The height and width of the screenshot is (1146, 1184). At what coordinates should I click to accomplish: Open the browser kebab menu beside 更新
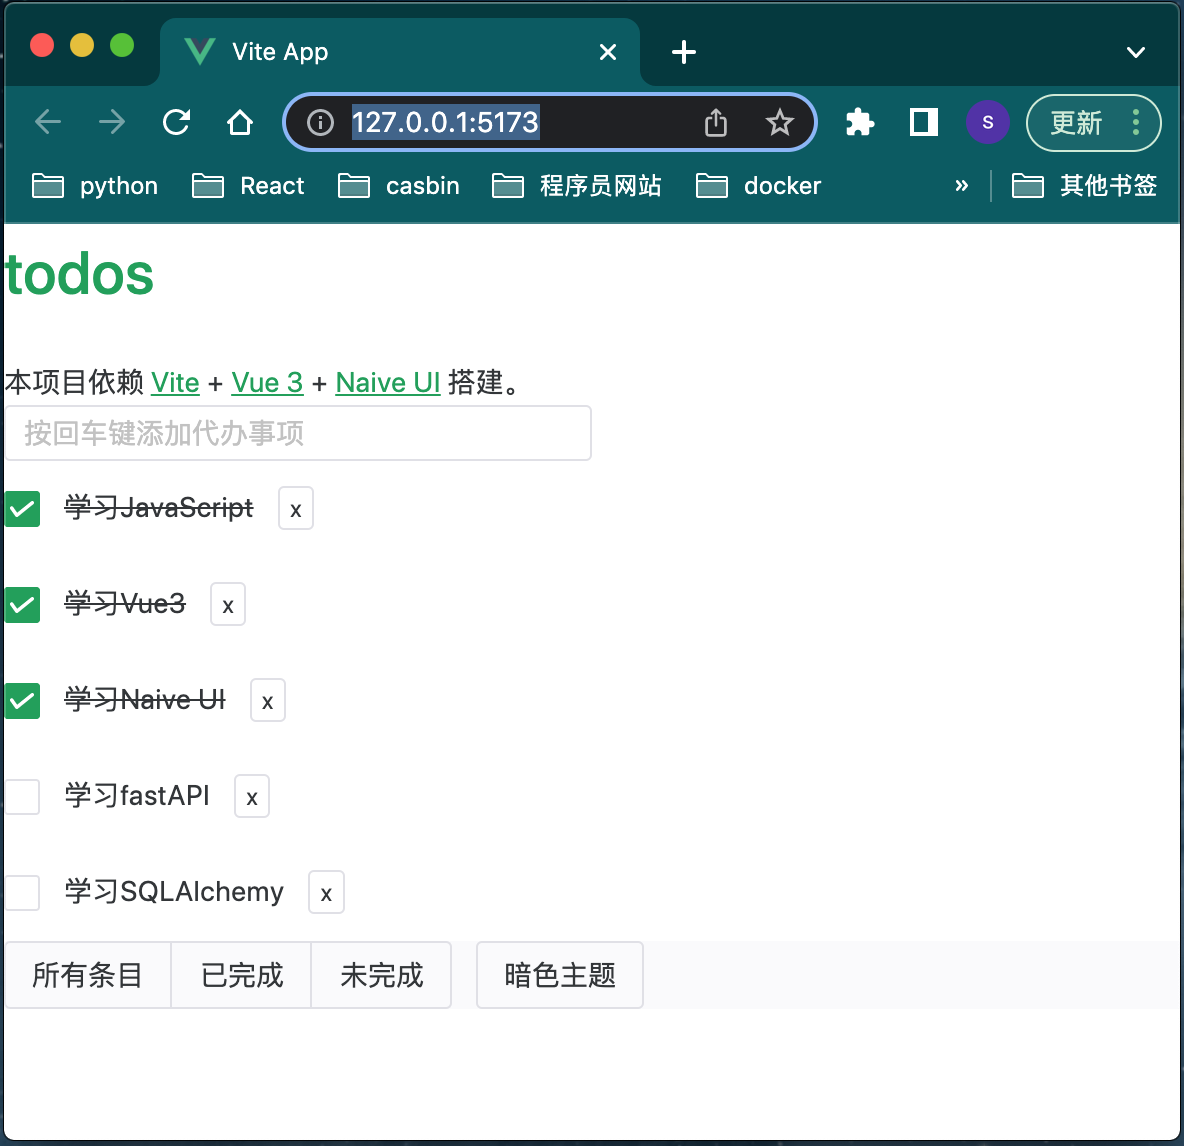pos(1135,122)
